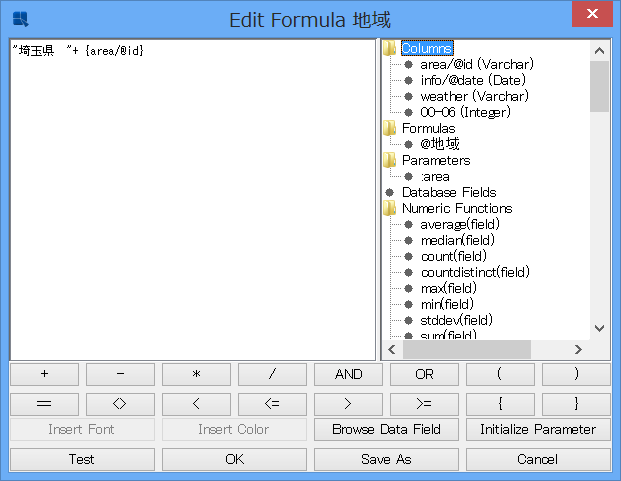Select weather (Varchar) column
Viewport: 621px width, 481px height.
[474, 96]
